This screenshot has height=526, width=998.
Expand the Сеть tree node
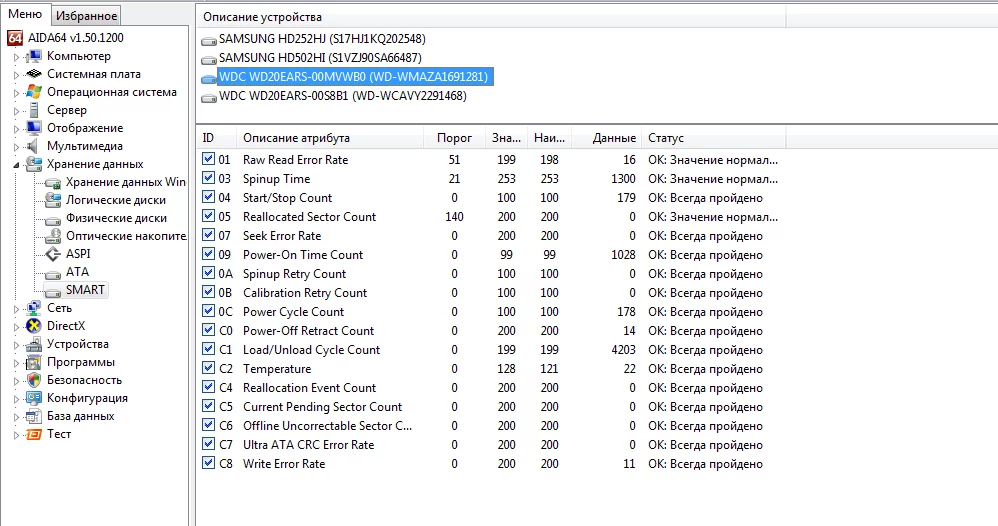17,309
